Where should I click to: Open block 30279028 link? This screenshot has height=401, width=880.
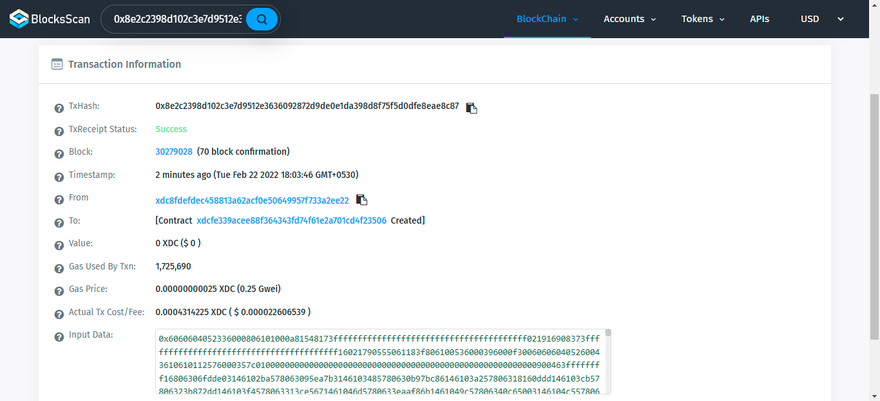pyautogui.click(x=174, y=152)
